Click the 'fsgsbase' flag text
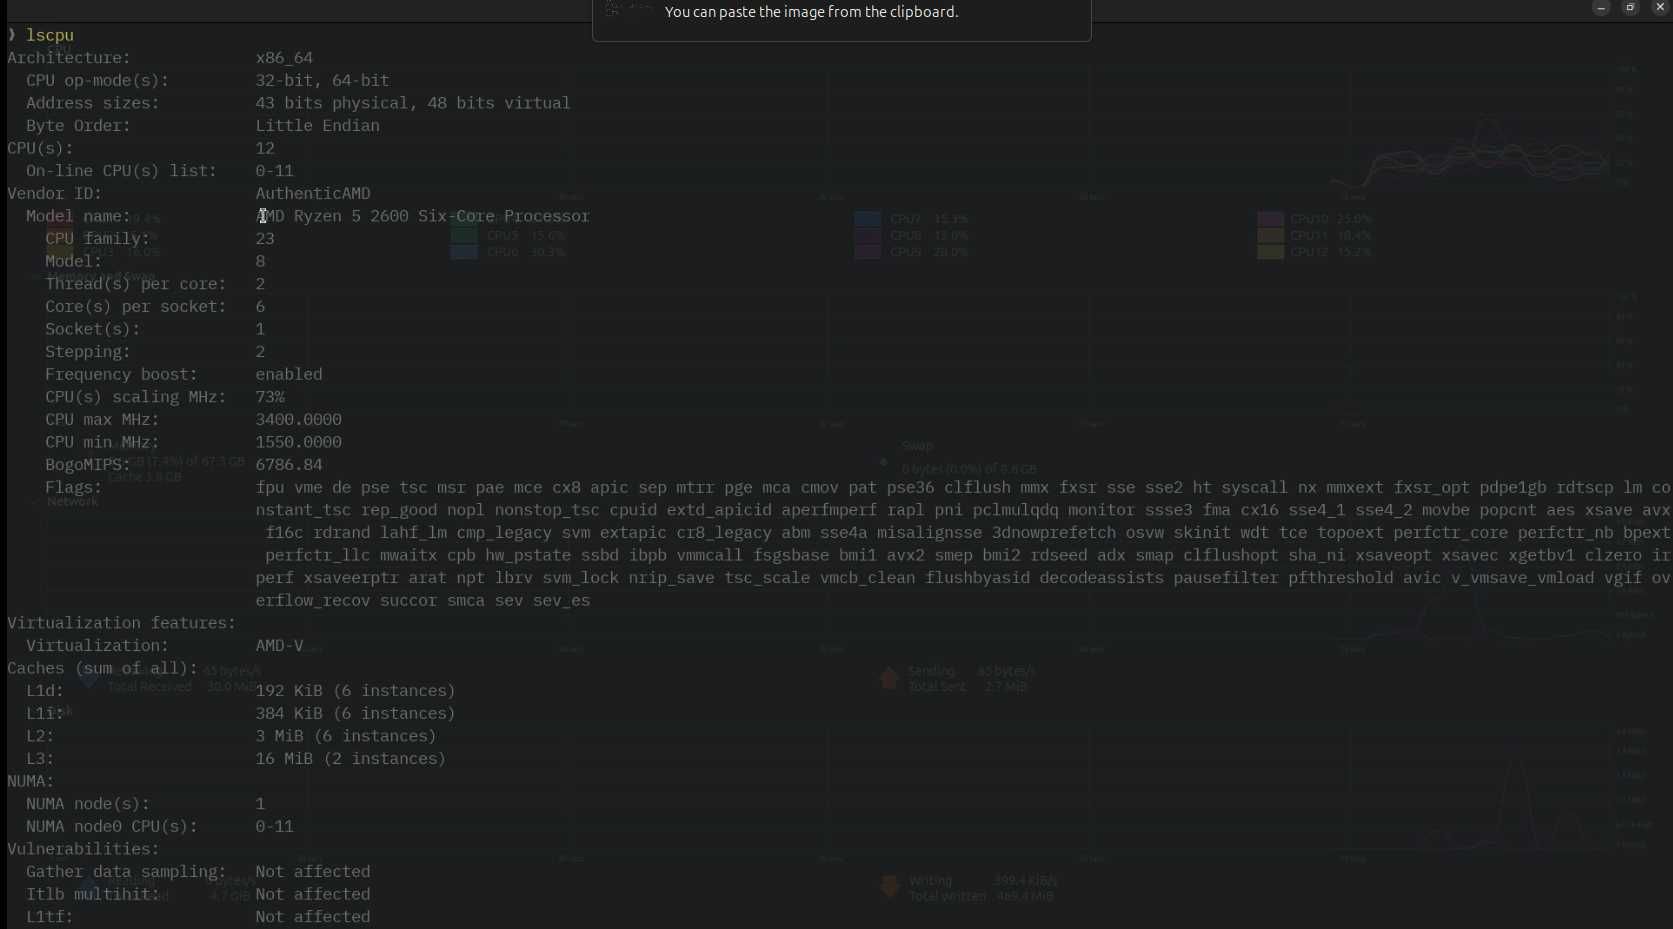 tap(791, 556)
